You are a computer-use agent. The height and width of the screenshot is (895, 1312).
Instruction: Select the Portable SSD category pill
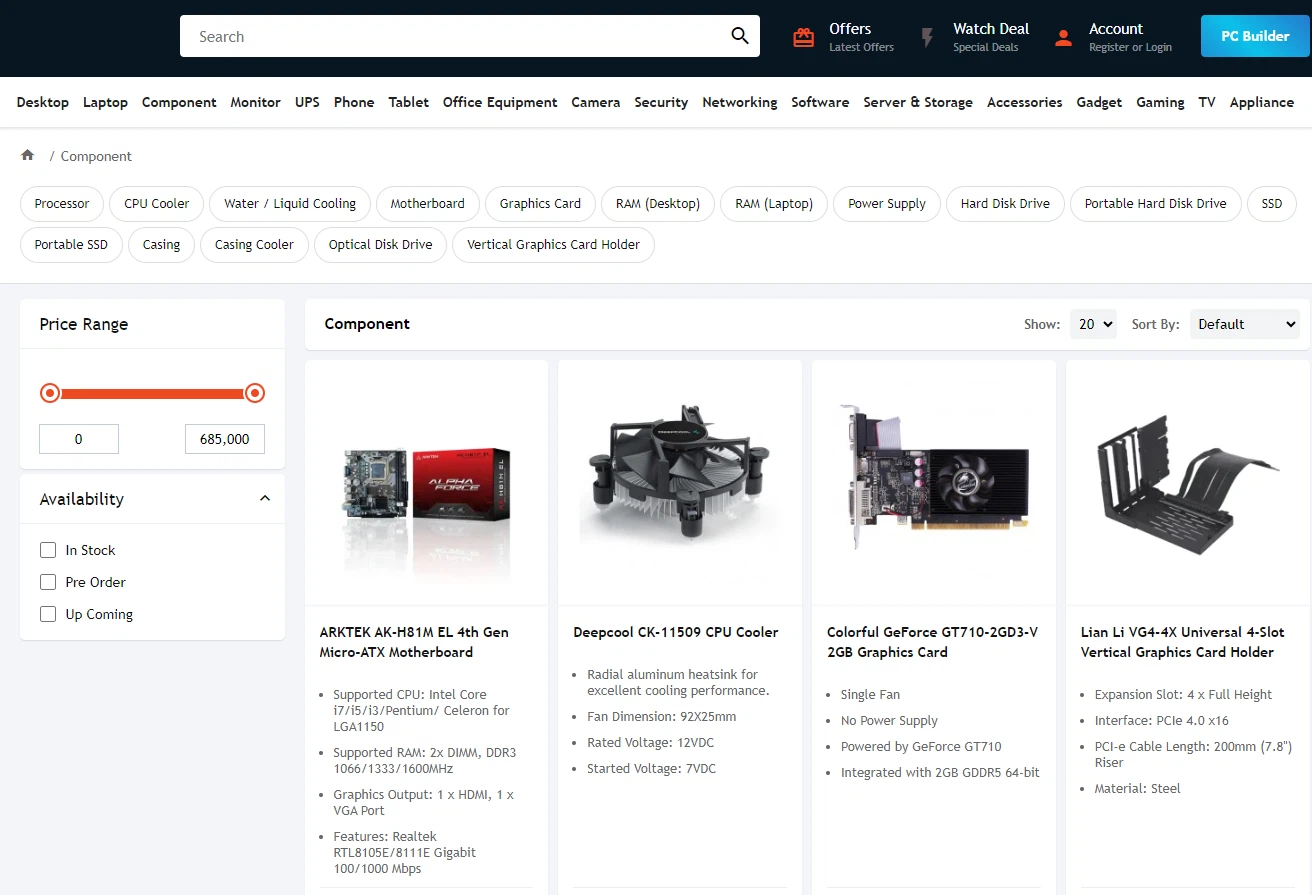[x=71, y=244]
